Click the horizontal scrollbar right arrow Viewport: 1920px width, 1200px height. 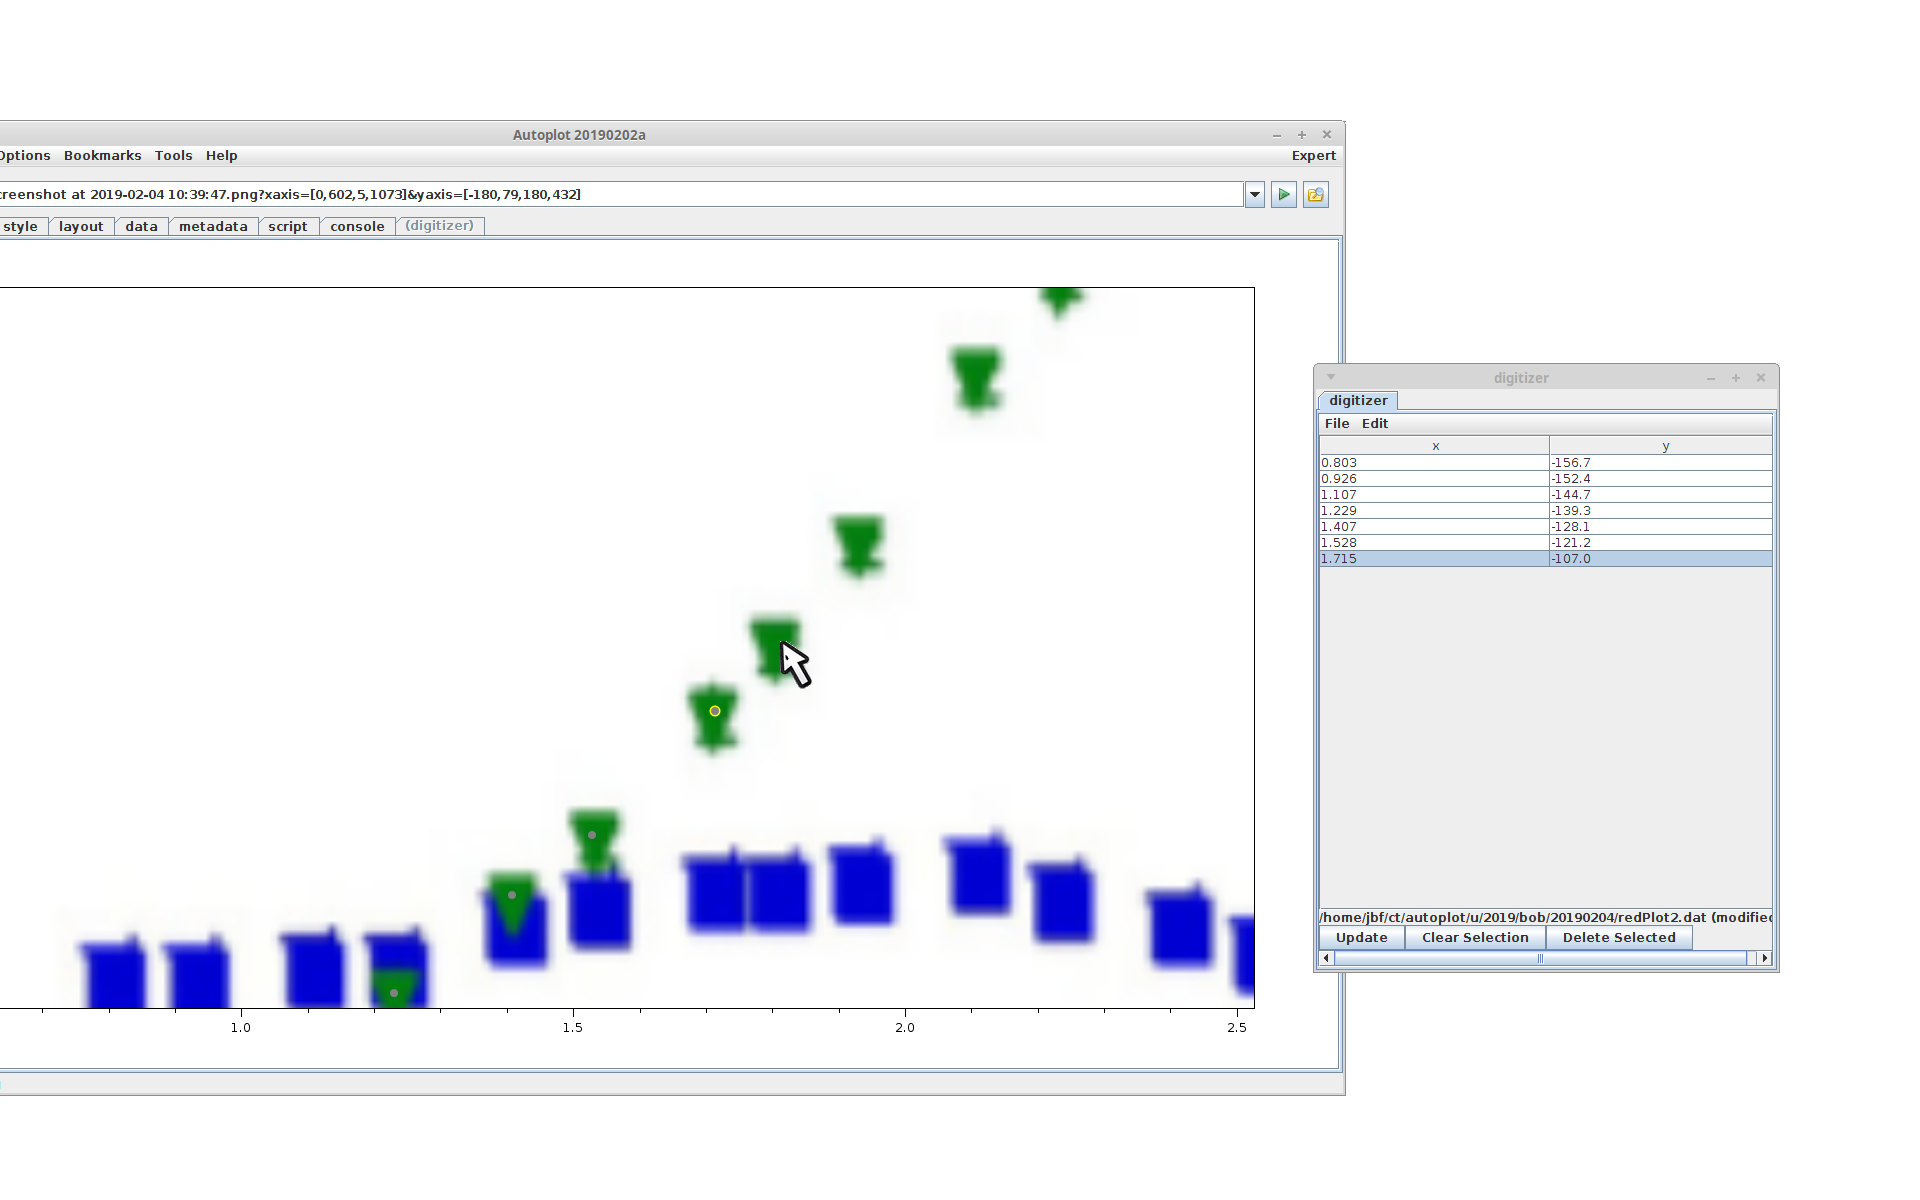click(1764, 959)
